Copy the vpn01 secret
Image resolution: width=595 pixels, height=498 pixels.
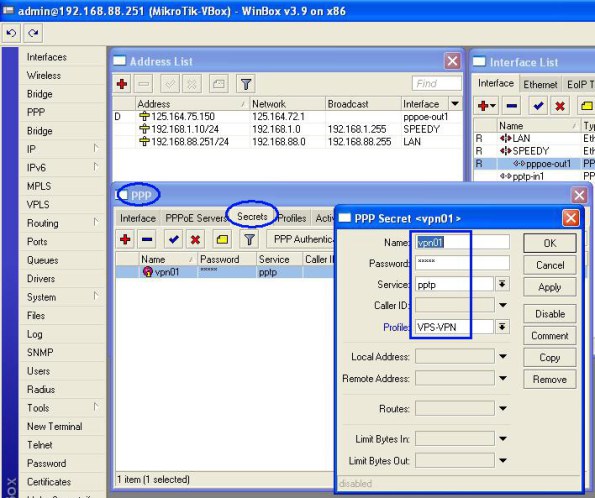click(x=549, y=358)
